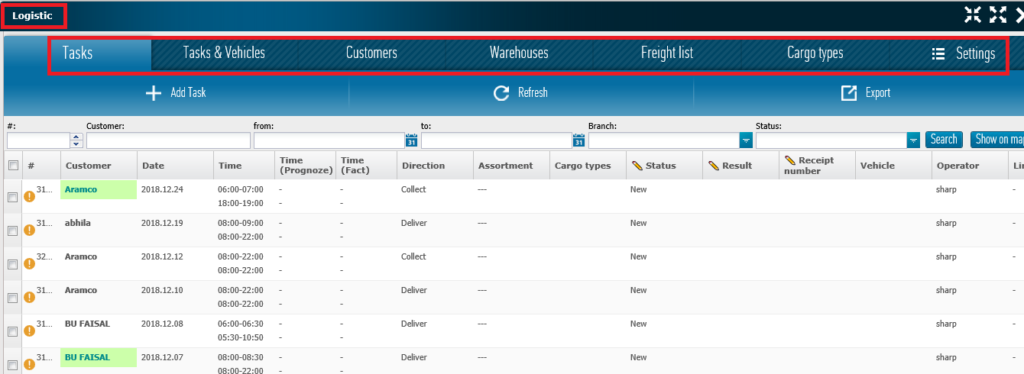Click warning icon on Aramco 2018.12.10 row
1024x374 pixels.
[x=29, y=297]
